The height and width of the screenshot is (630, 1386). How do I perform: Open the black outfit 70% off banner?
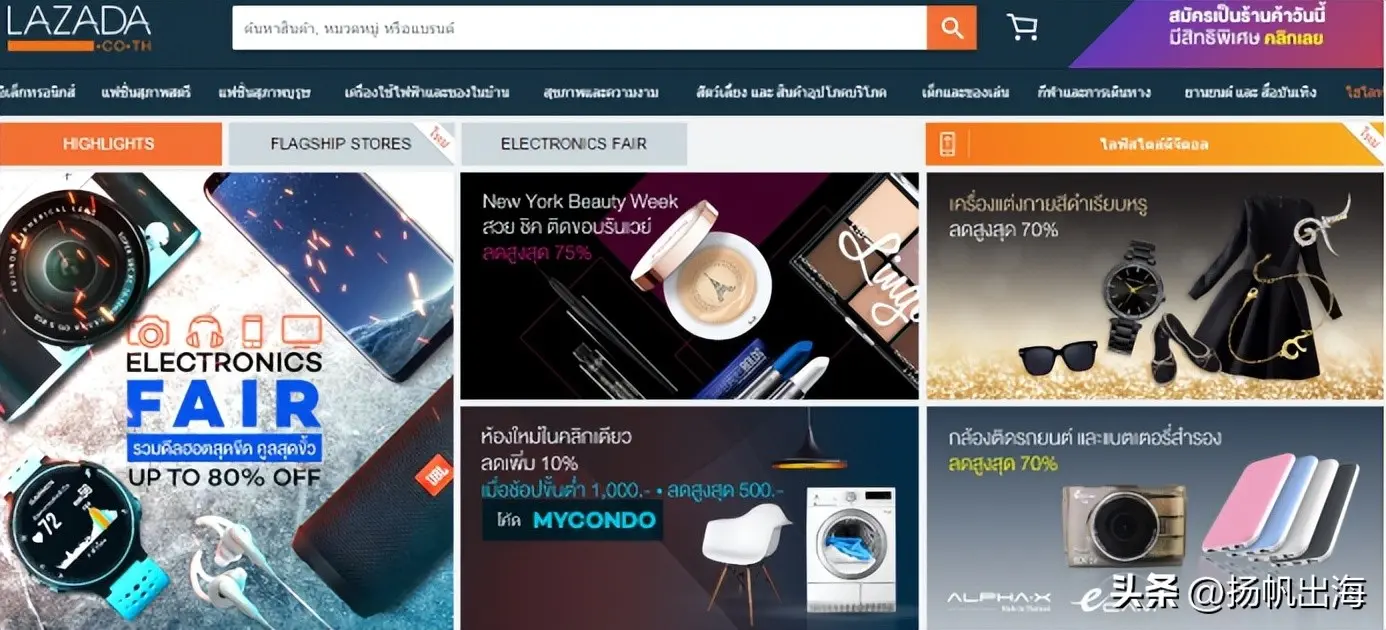[1155, 286]
